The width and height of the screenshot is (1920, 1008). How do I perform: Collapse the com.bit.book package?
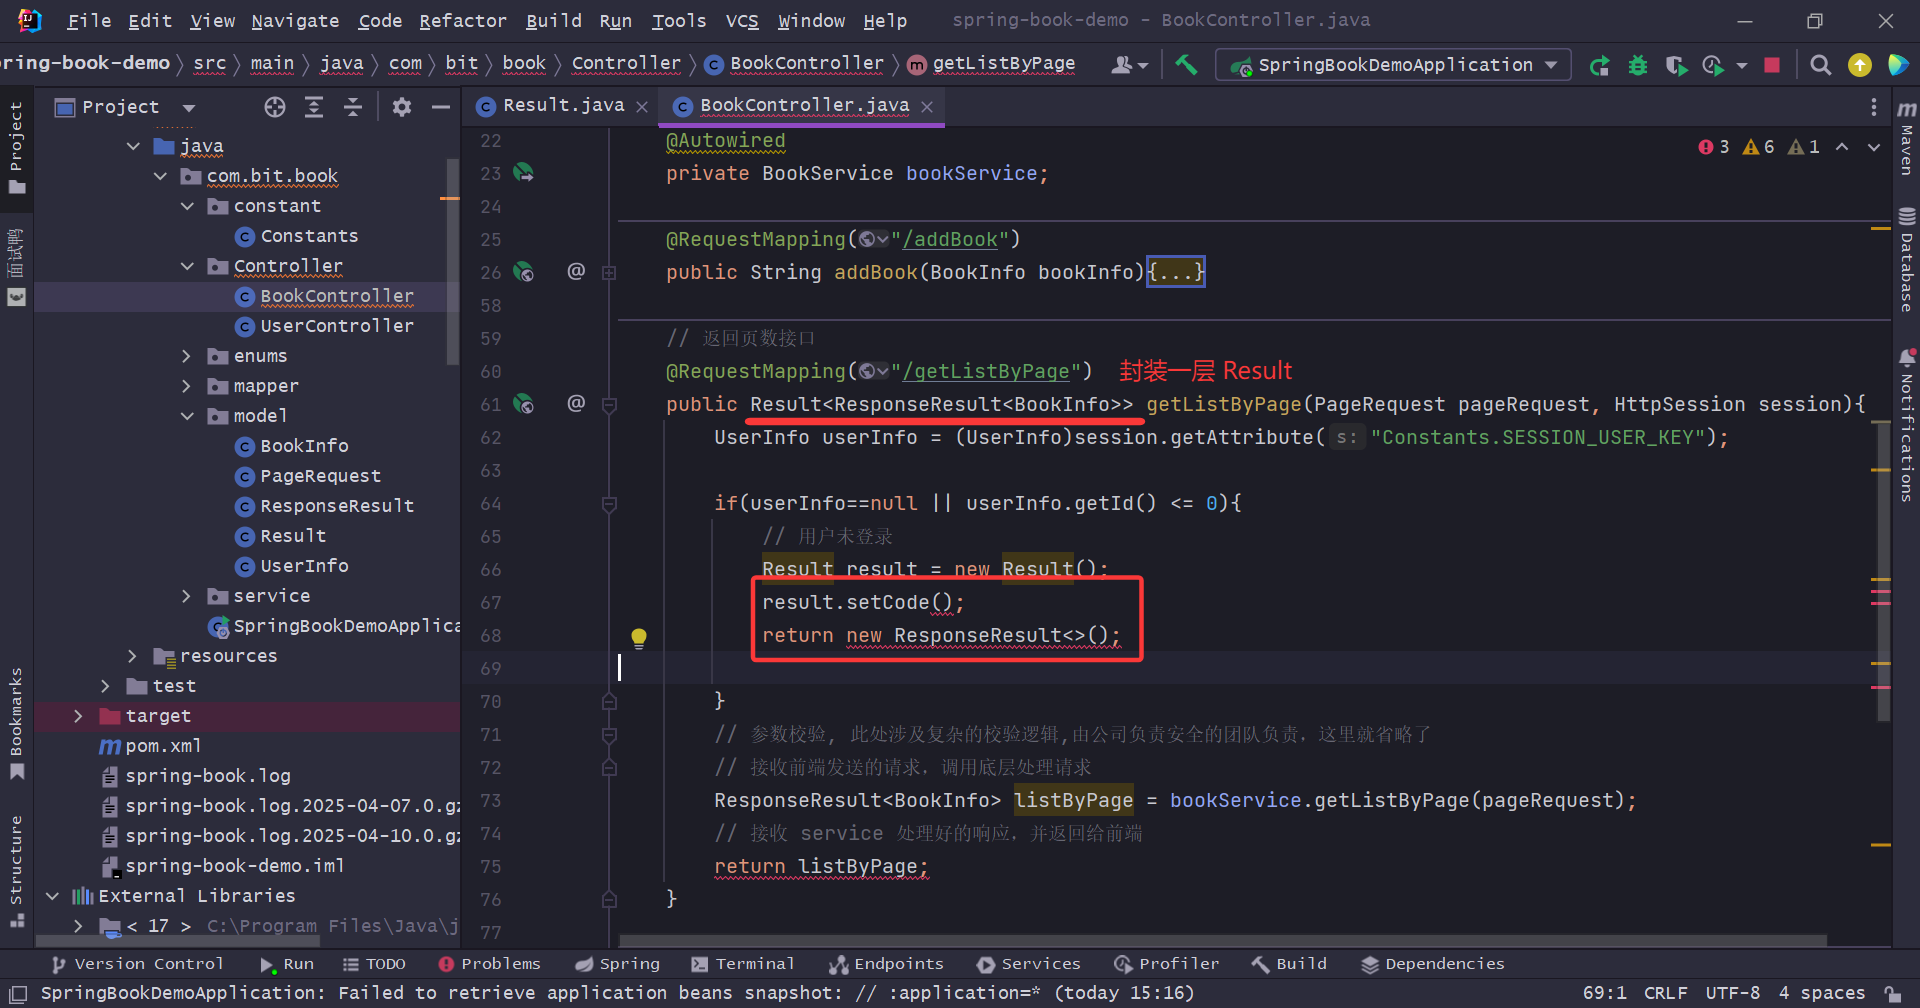tap(160, 176)
